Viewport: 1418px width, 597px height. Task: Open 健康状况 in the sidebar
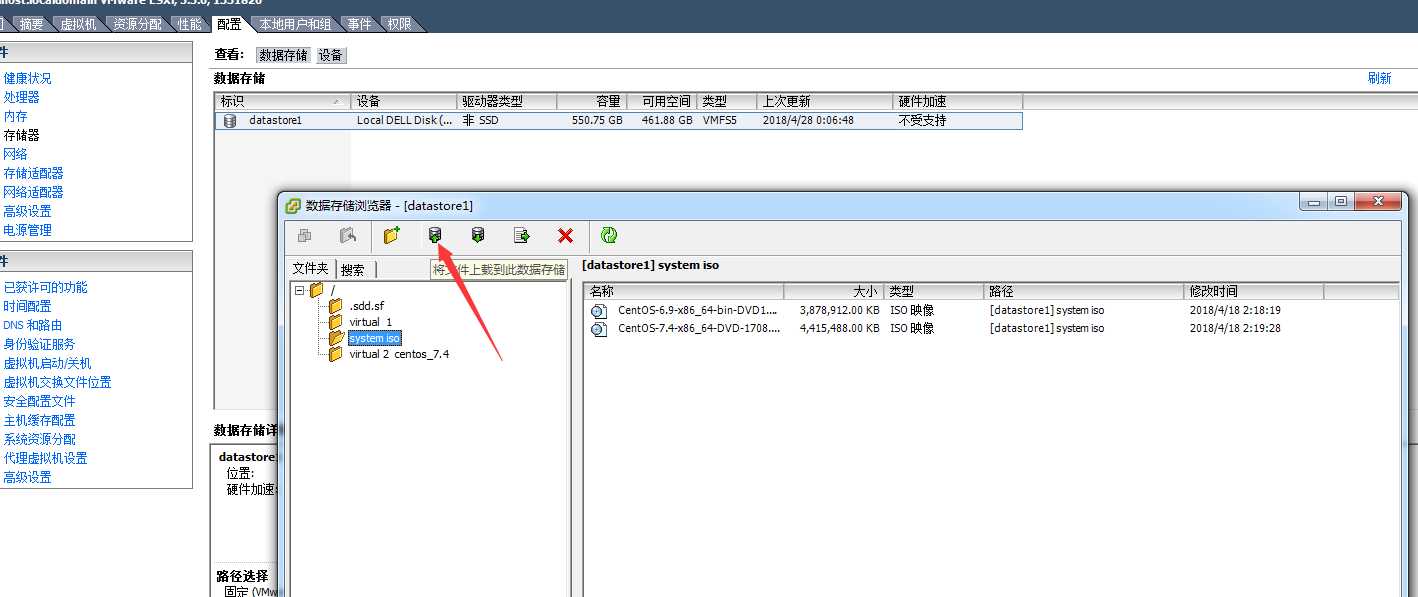click(x=27, y=78)
